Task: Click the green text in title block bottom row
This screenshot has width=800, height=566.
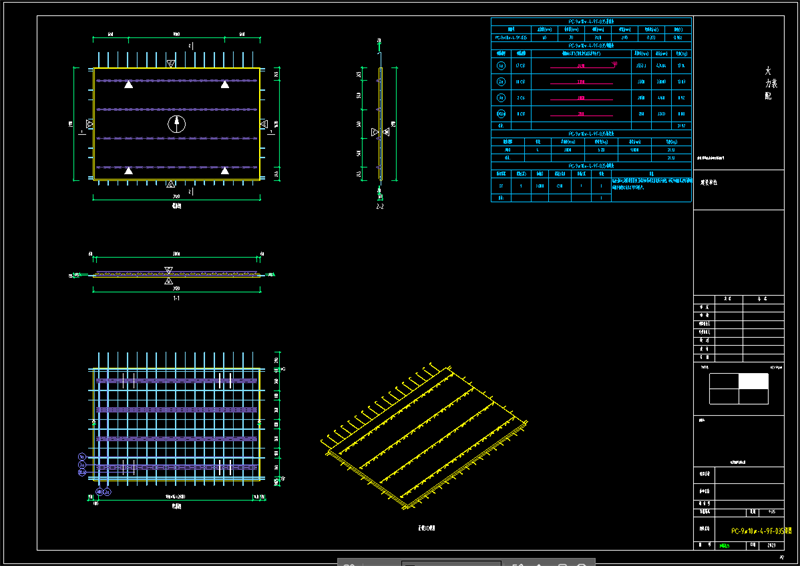Action: coord(724,546)
